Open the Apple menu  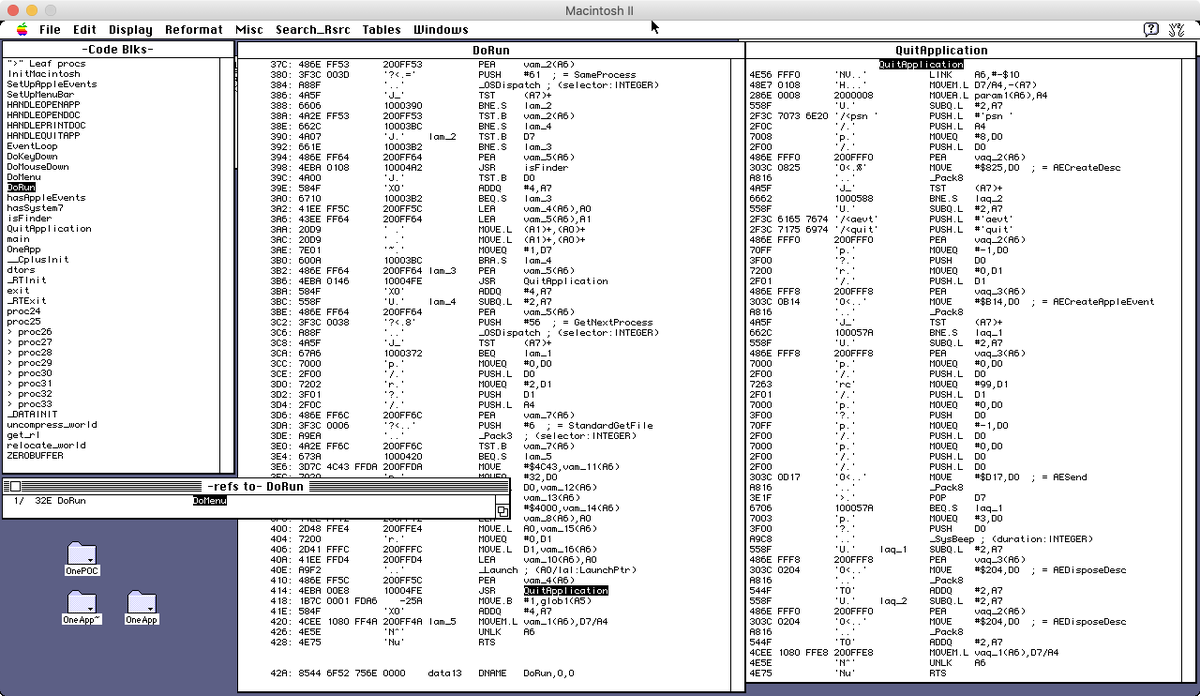(22, 29)
